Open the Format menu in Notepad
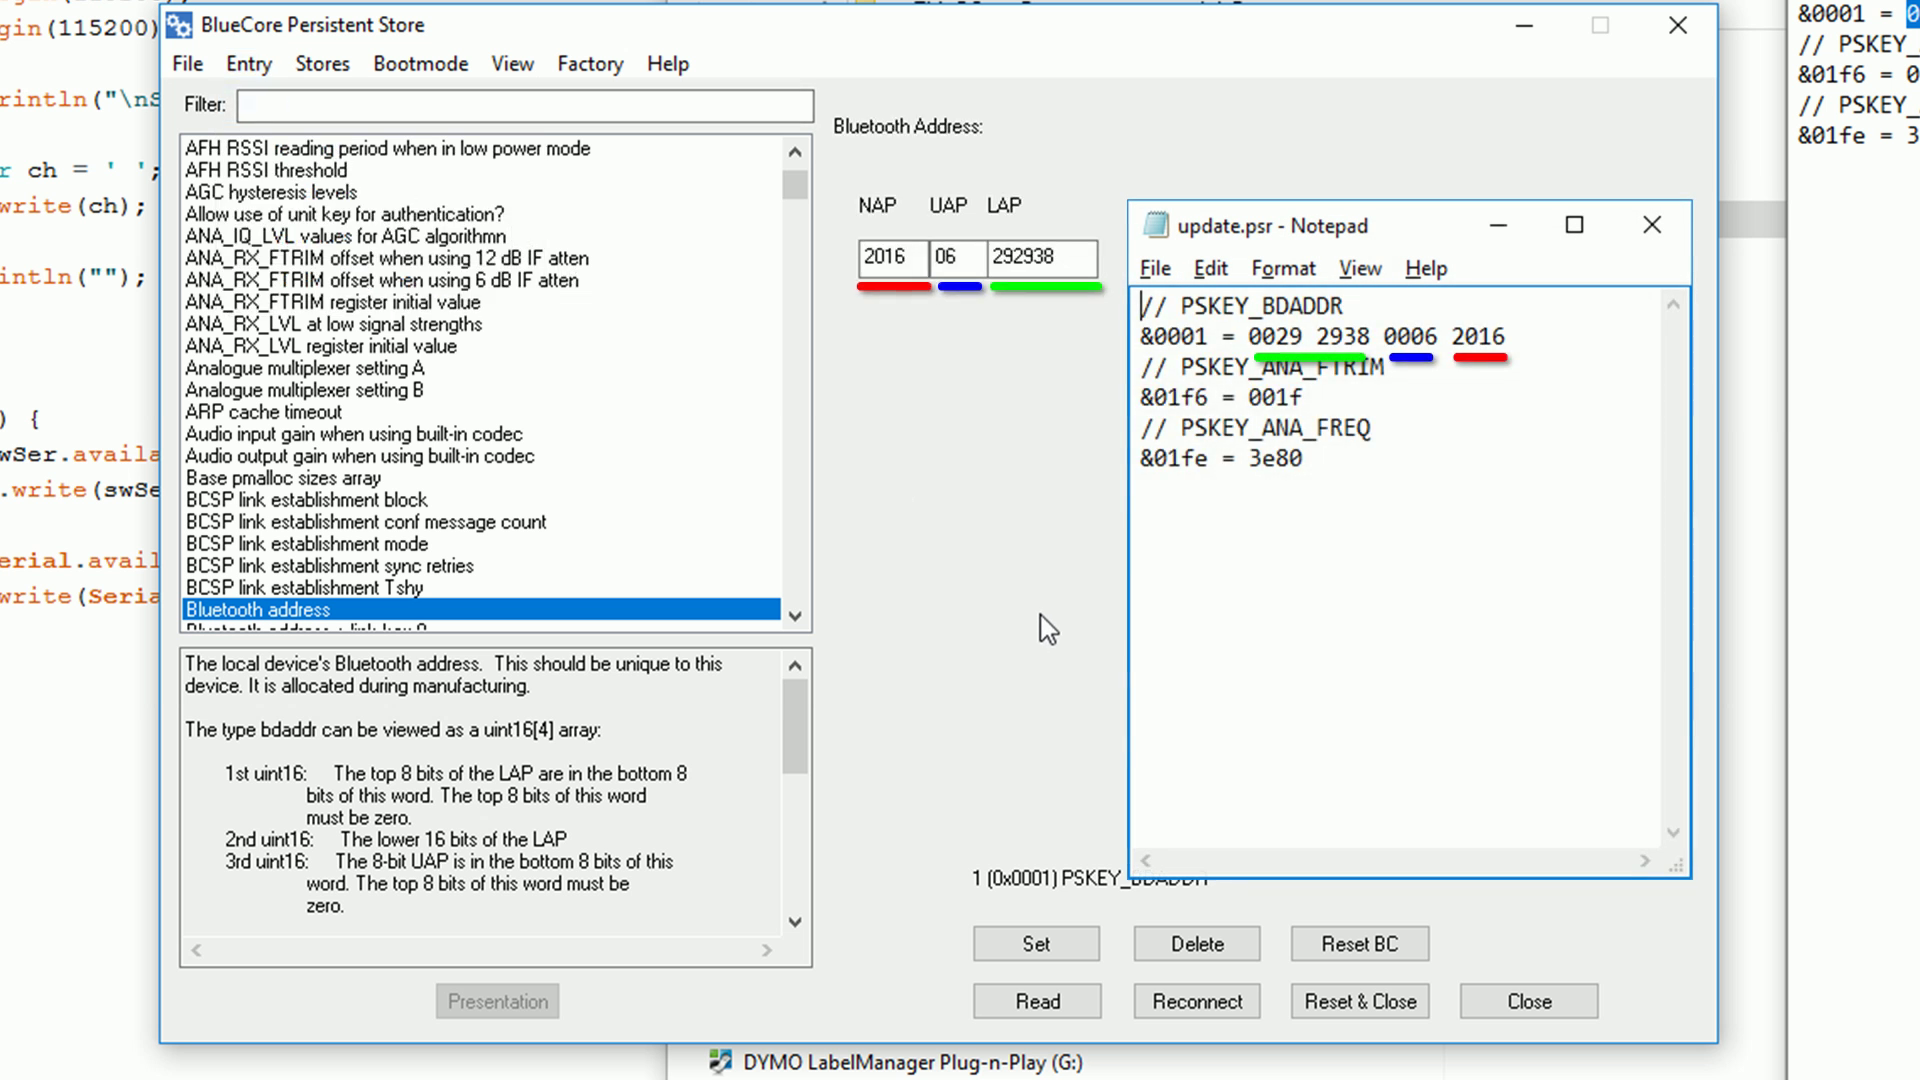This screenshot has height=1080, width=1920. pos(1283,268)
